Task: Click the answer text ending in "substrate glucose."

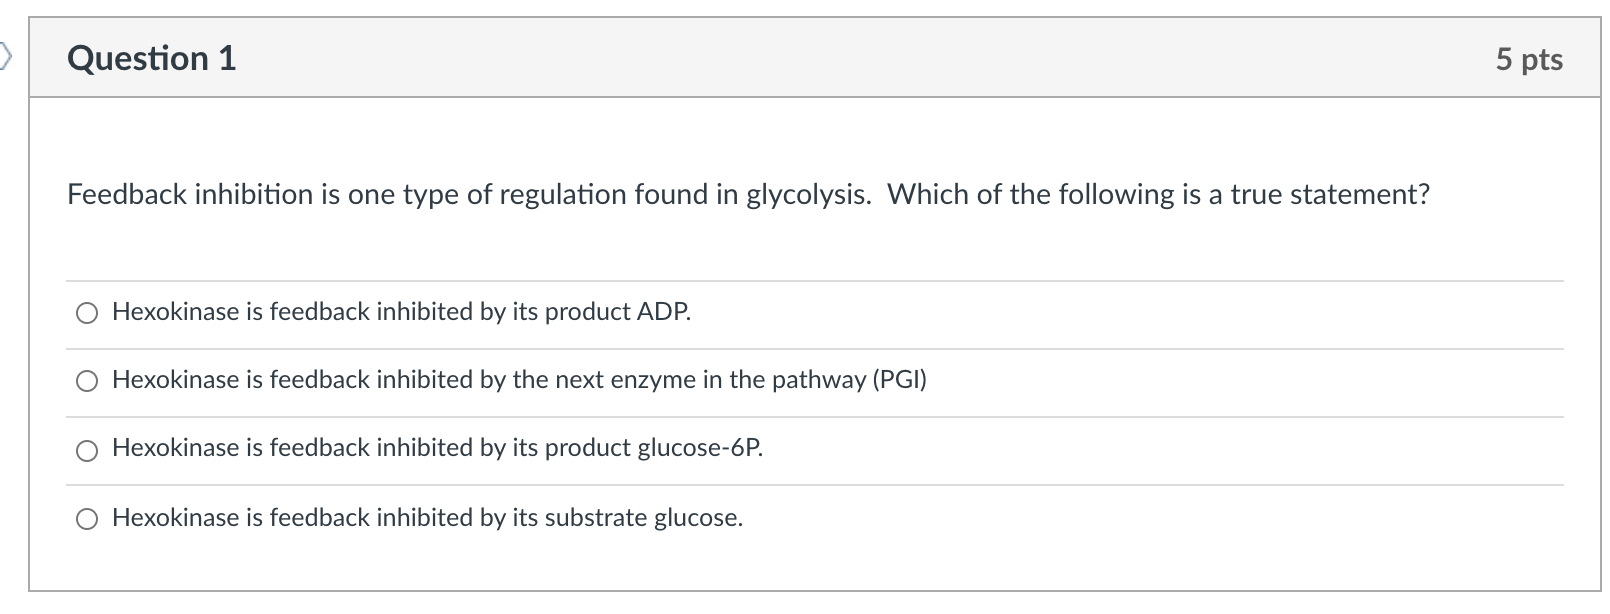Action: (x=427, y=518)
